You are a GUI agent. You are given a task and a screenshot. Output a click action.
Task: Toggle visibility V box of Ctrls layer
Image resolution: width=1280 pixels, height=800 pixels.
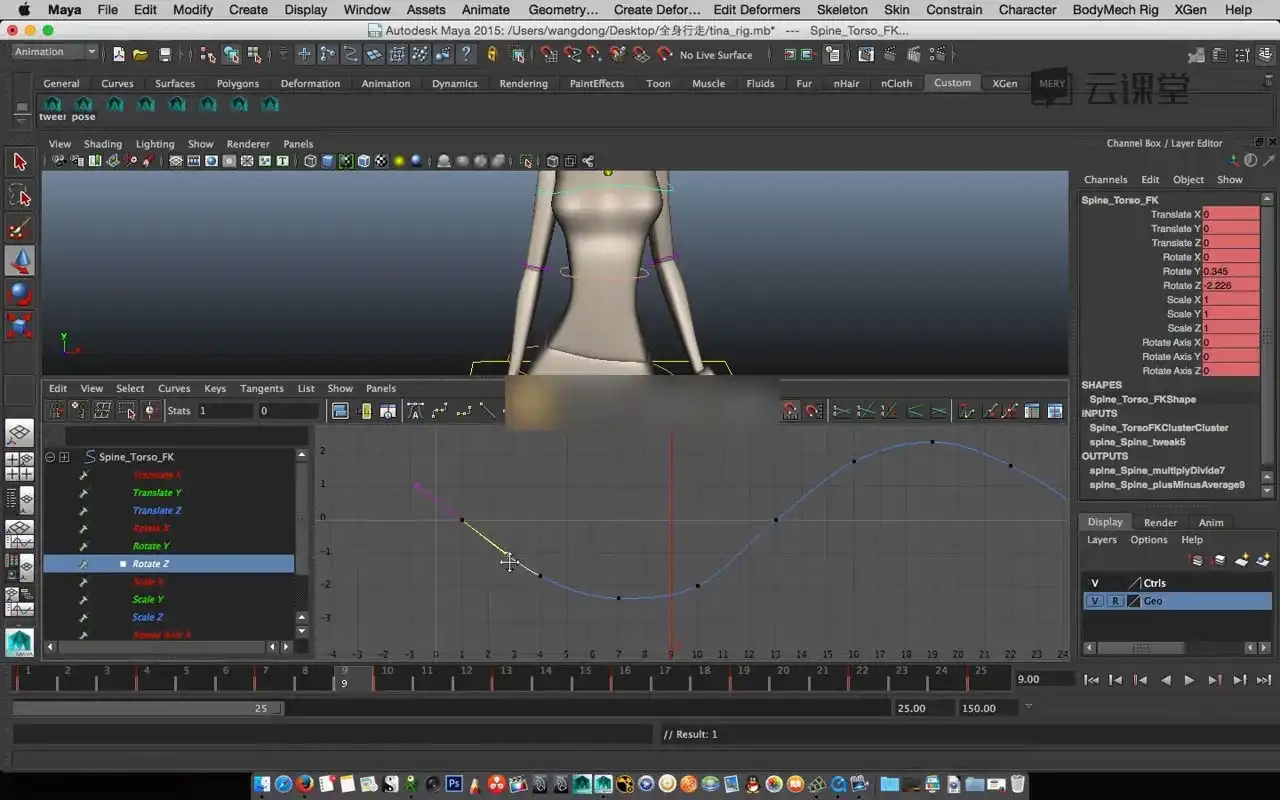click(x=1095, y=583)
